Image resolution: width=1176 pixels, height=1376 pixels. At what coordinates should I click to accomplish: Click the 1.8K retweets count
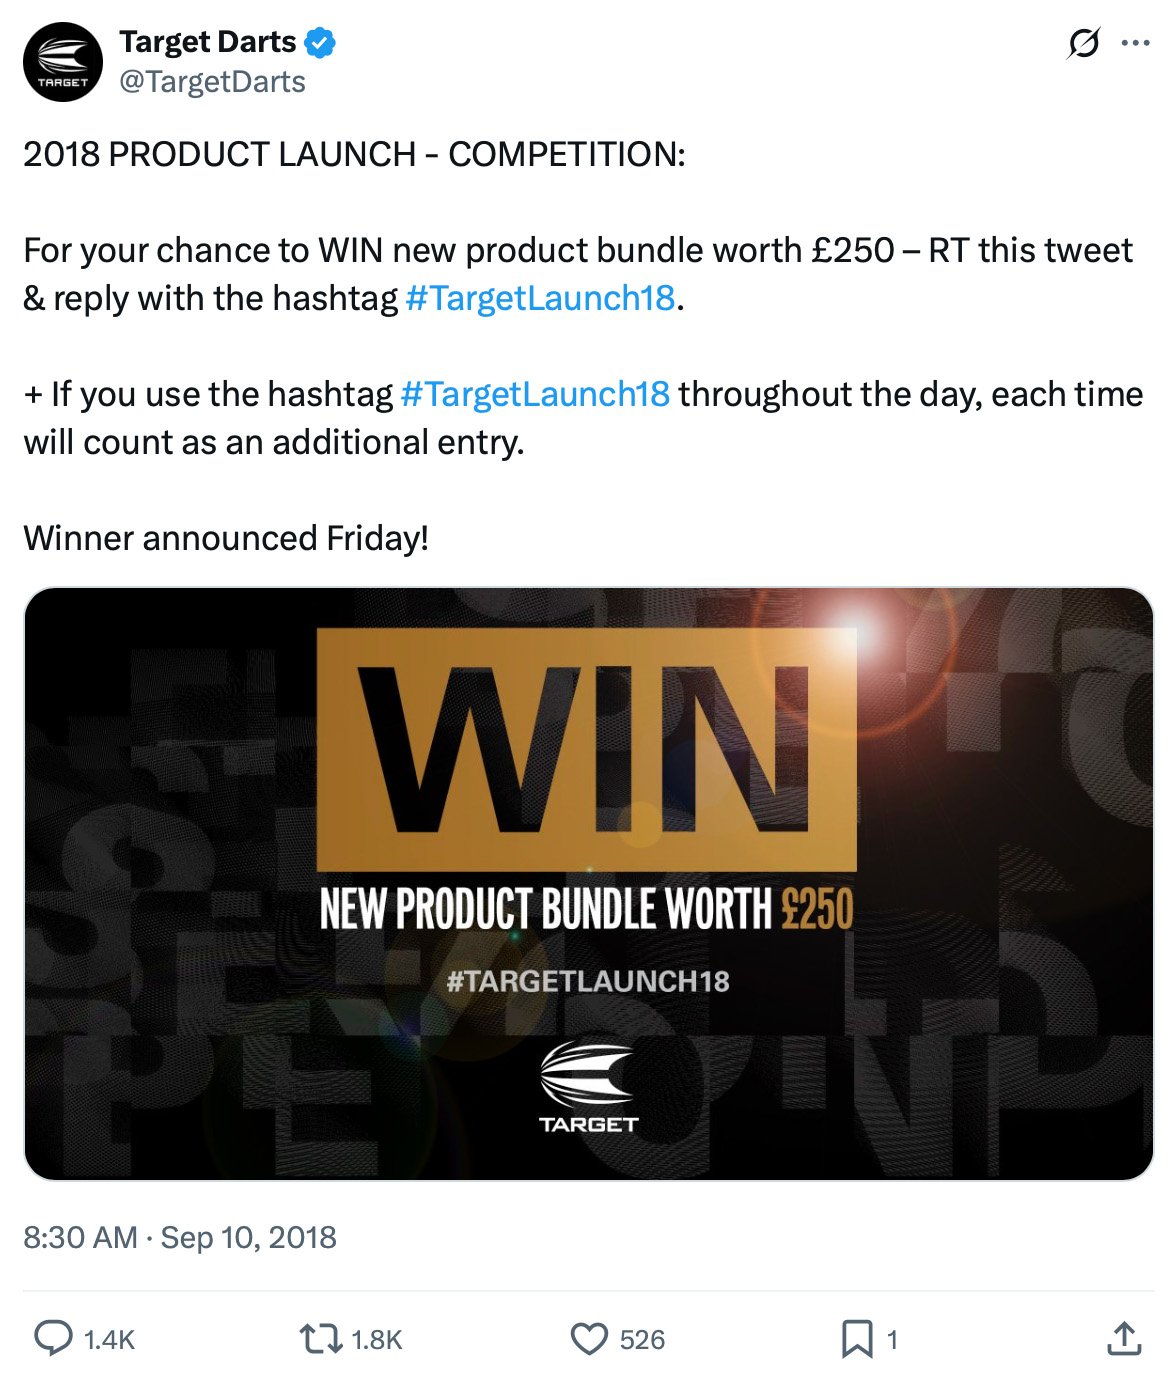point(375,1341)
